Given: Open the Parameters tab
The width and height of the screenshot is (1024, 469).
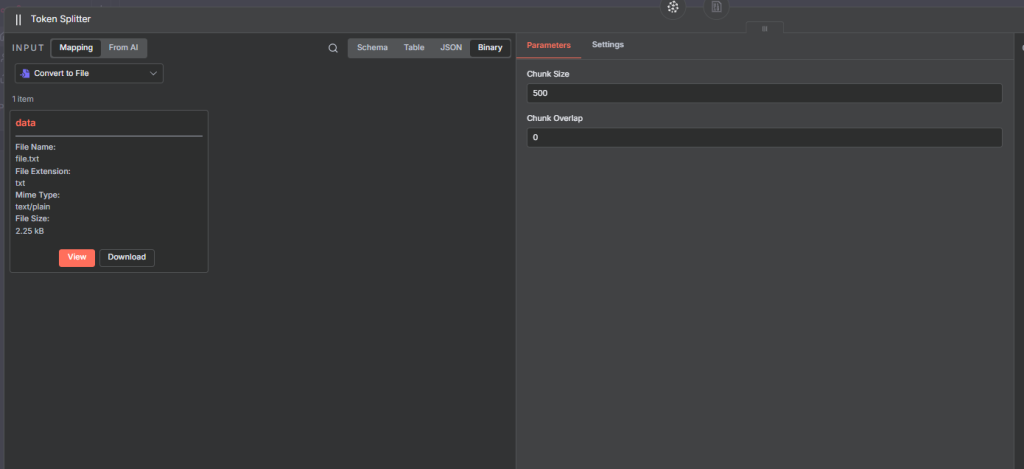Looking at the screenshot, I should click(x=549, y=45).
